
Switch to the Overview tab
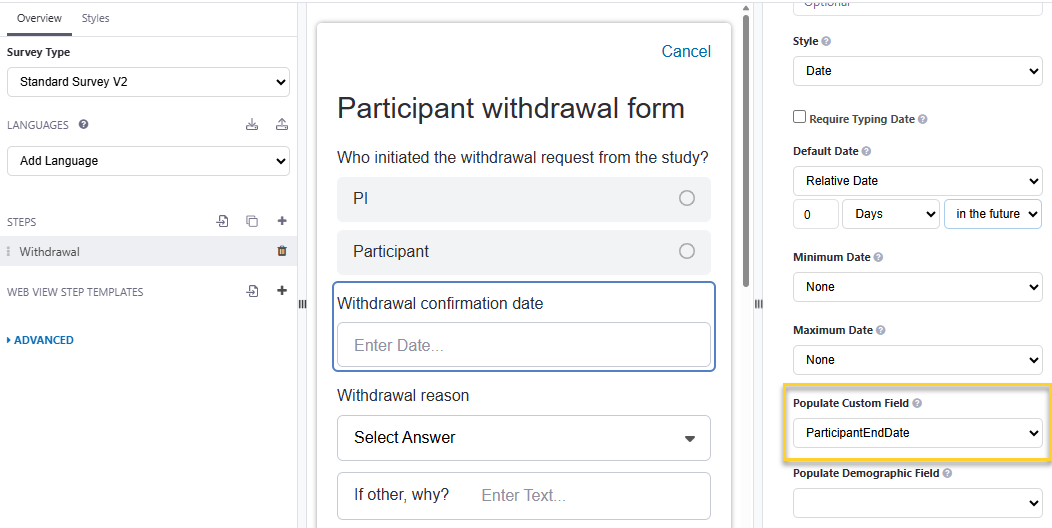pos(39,18)
